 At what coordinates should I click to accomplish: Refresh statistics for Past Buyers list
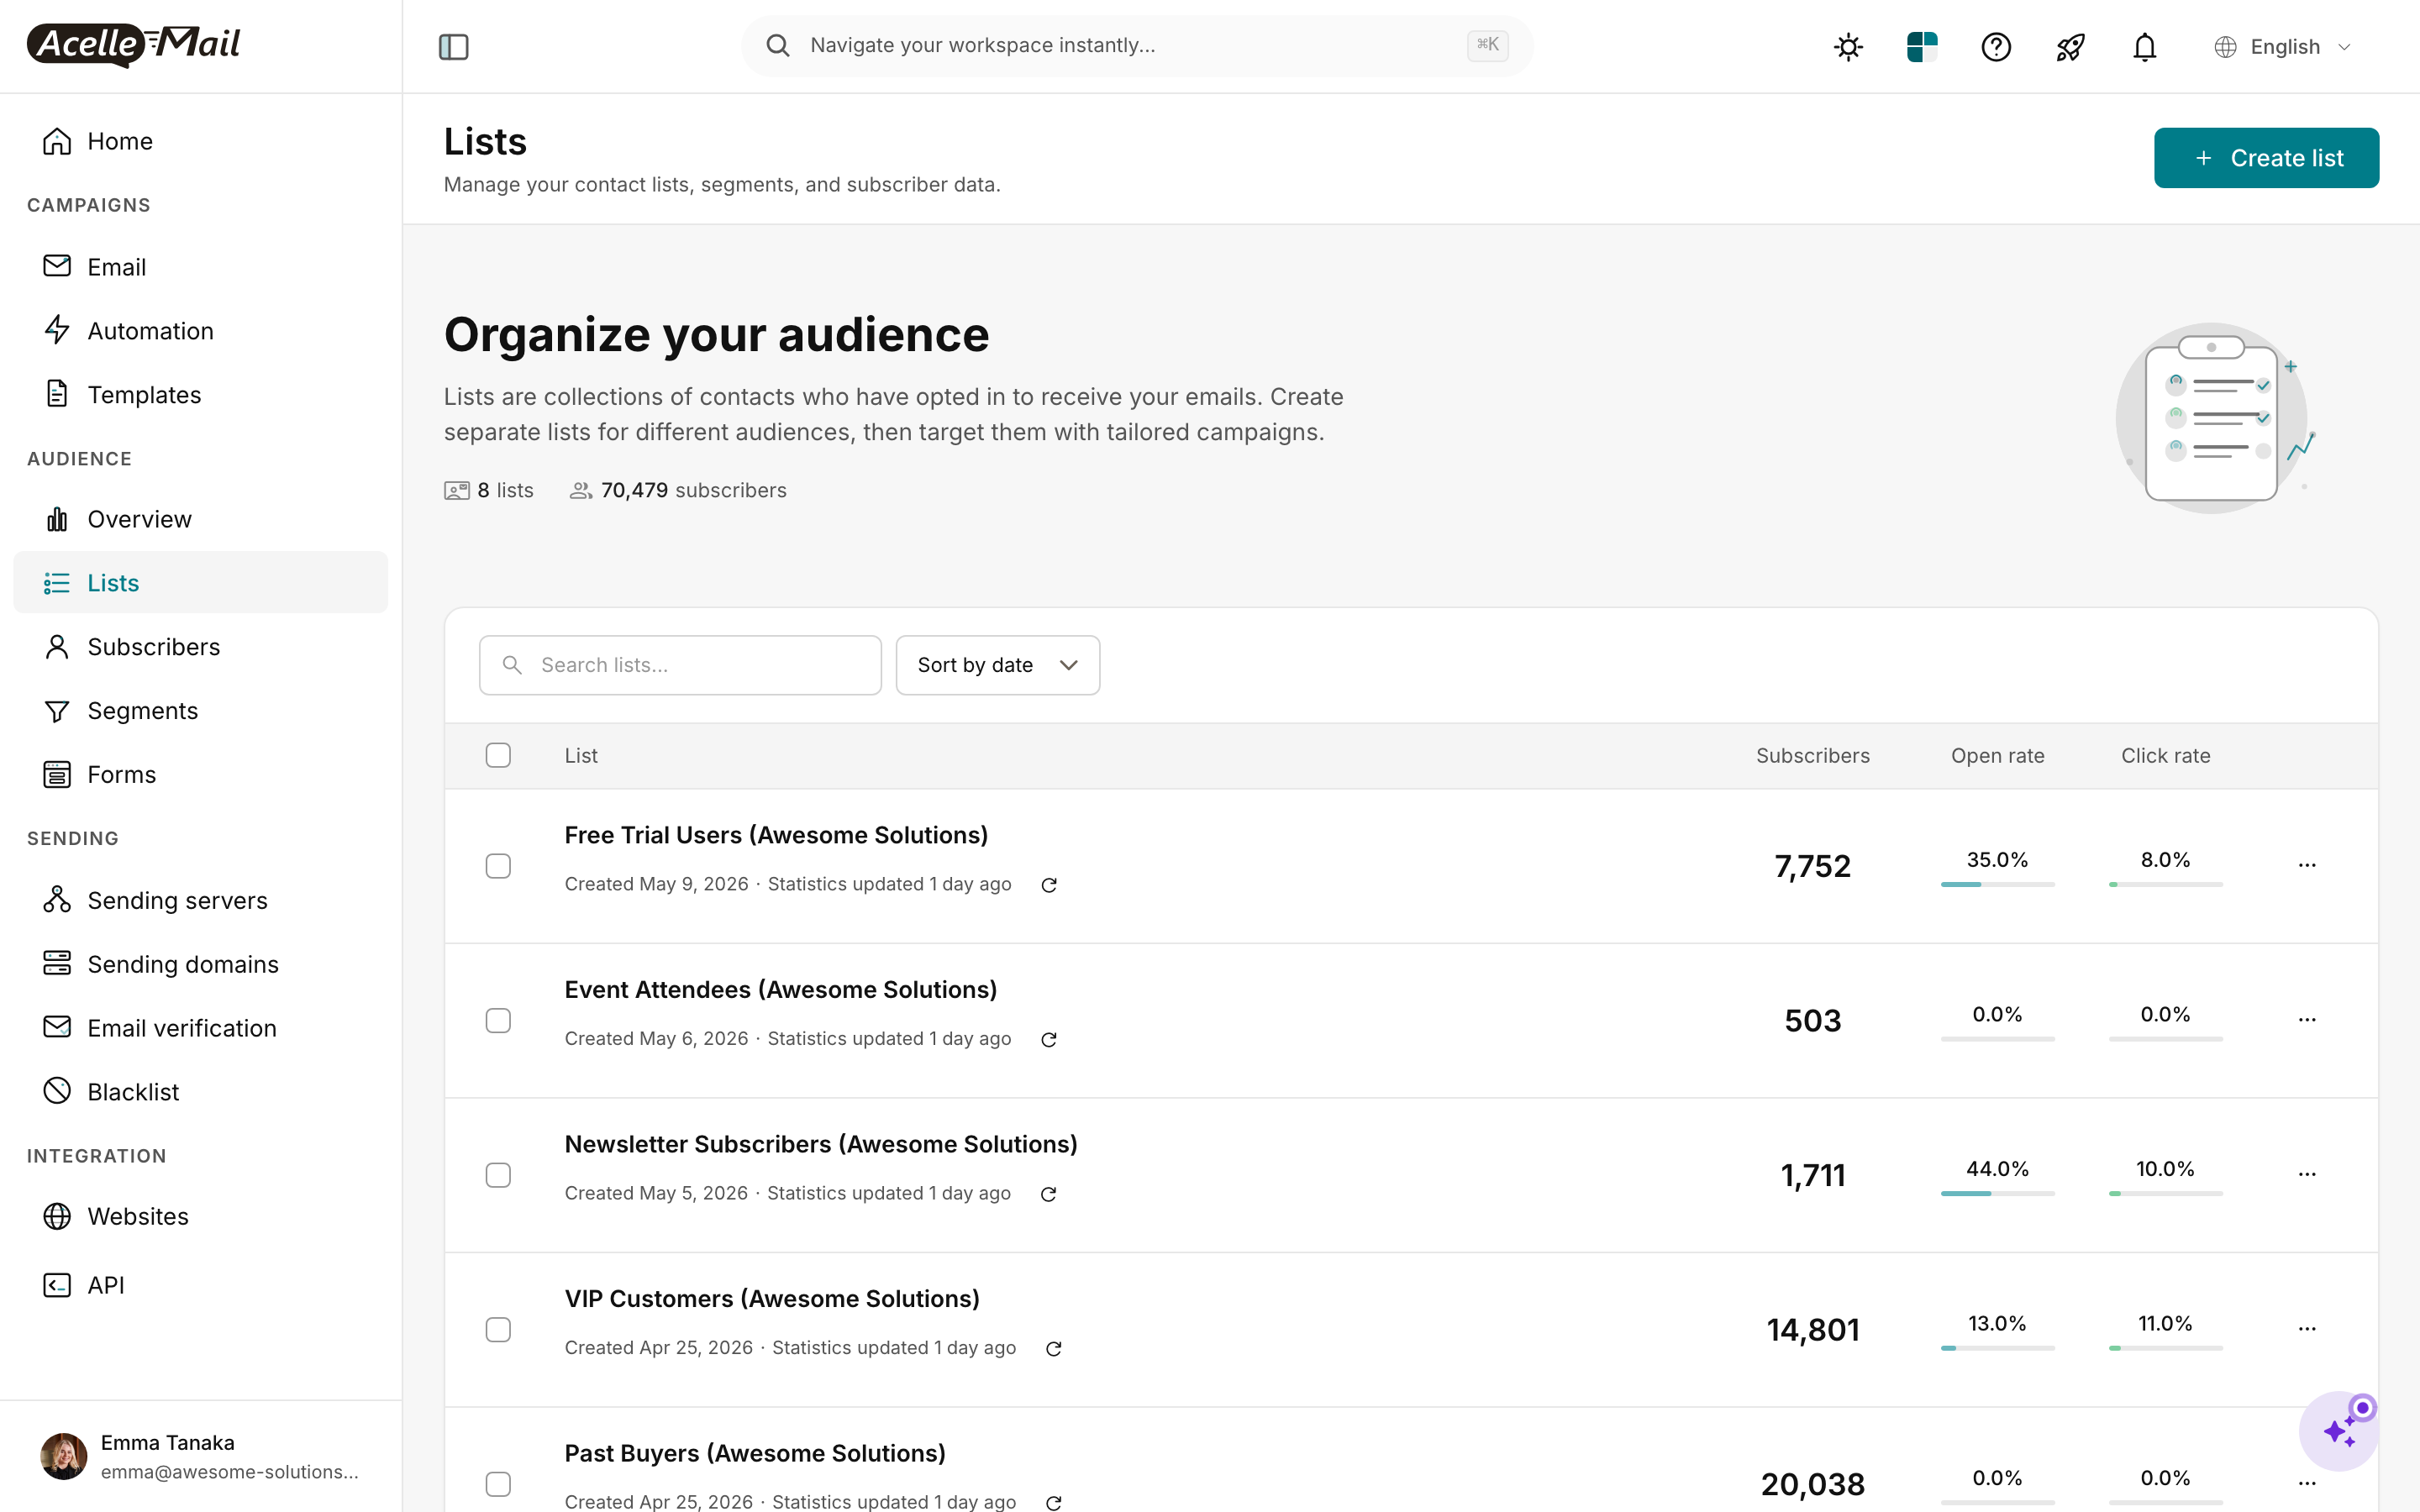click(x=1053, y=1503)
